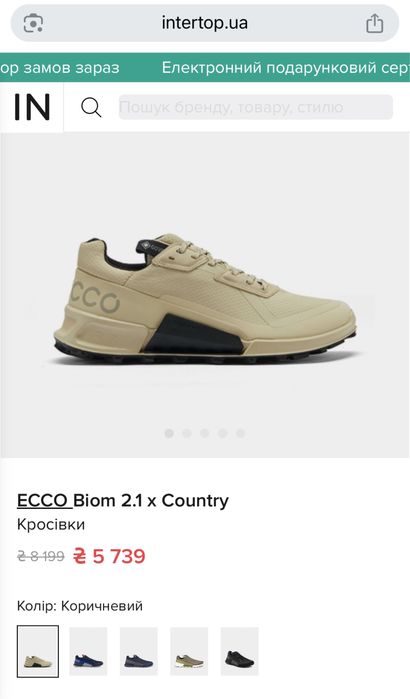This screenshot has width=410, height=699.
Task: Choose the bright blue sneaker color
Action: tap(88, 651)
